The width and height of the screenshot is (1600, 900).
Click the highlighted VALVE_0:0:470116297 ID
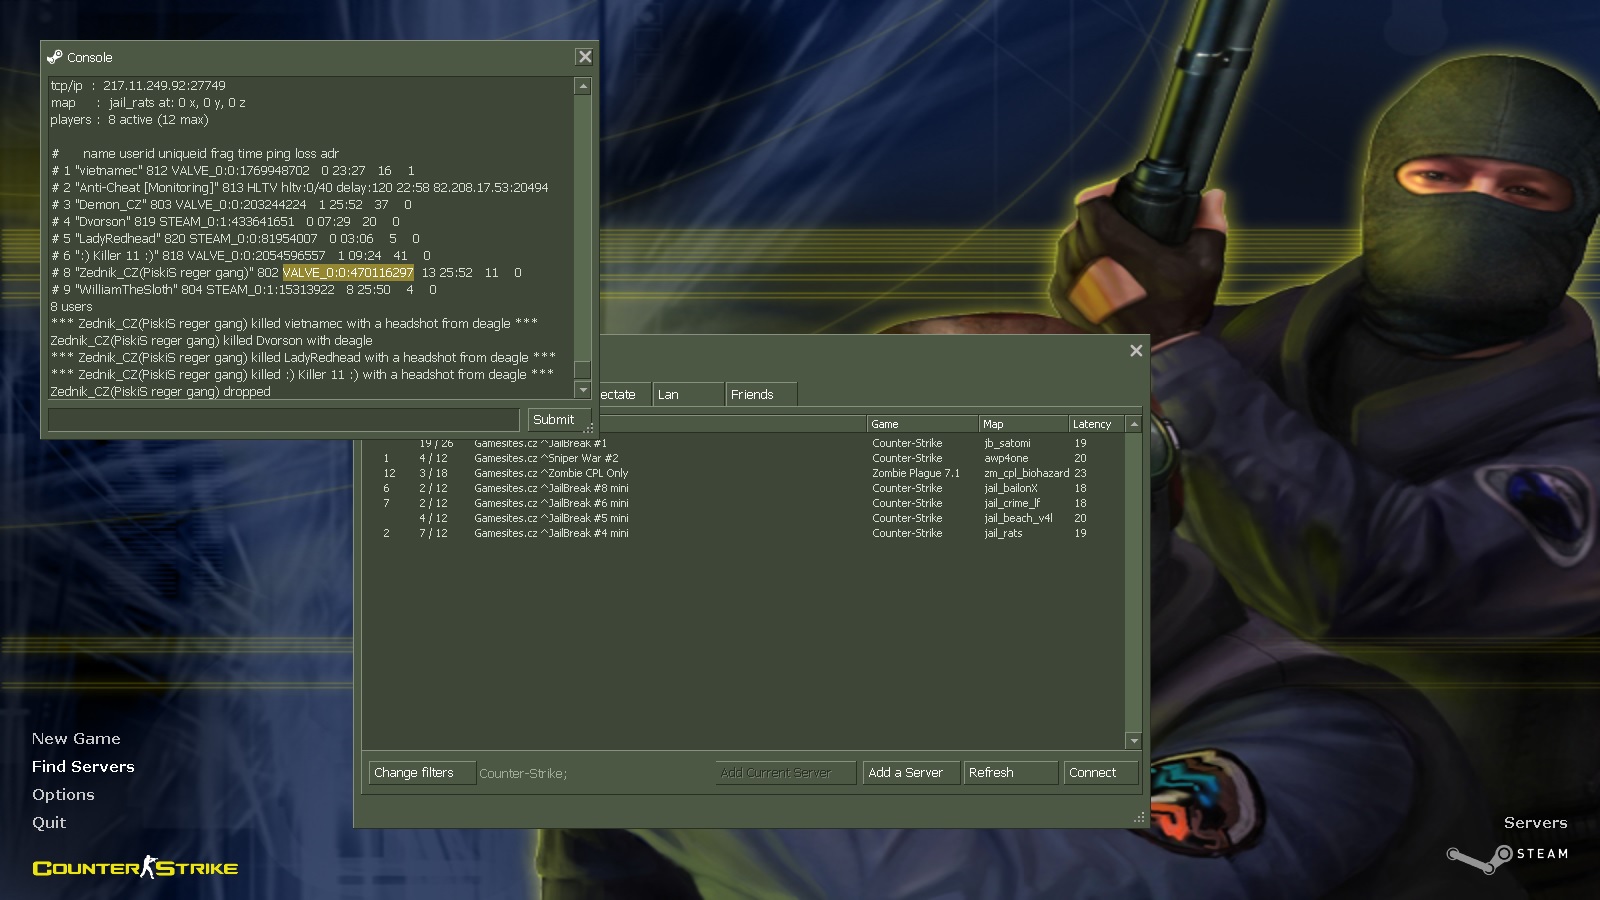[x=348, y=272]
